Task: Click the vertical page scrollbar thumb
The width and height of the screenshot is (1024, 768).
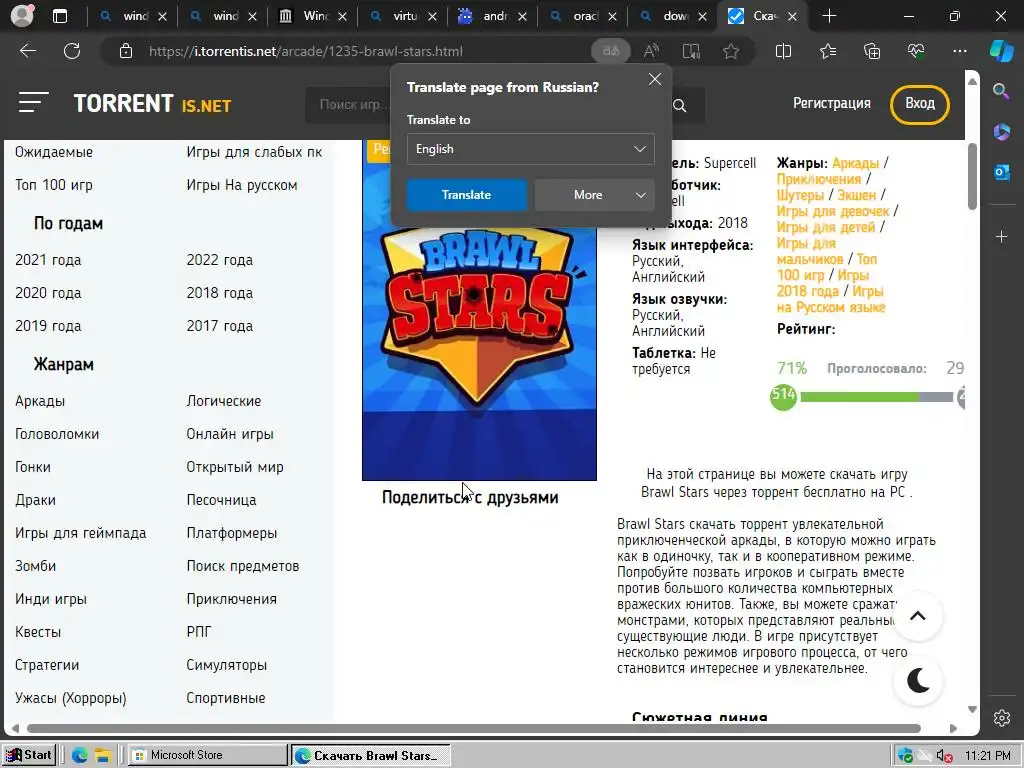Action: click(972, 176)
